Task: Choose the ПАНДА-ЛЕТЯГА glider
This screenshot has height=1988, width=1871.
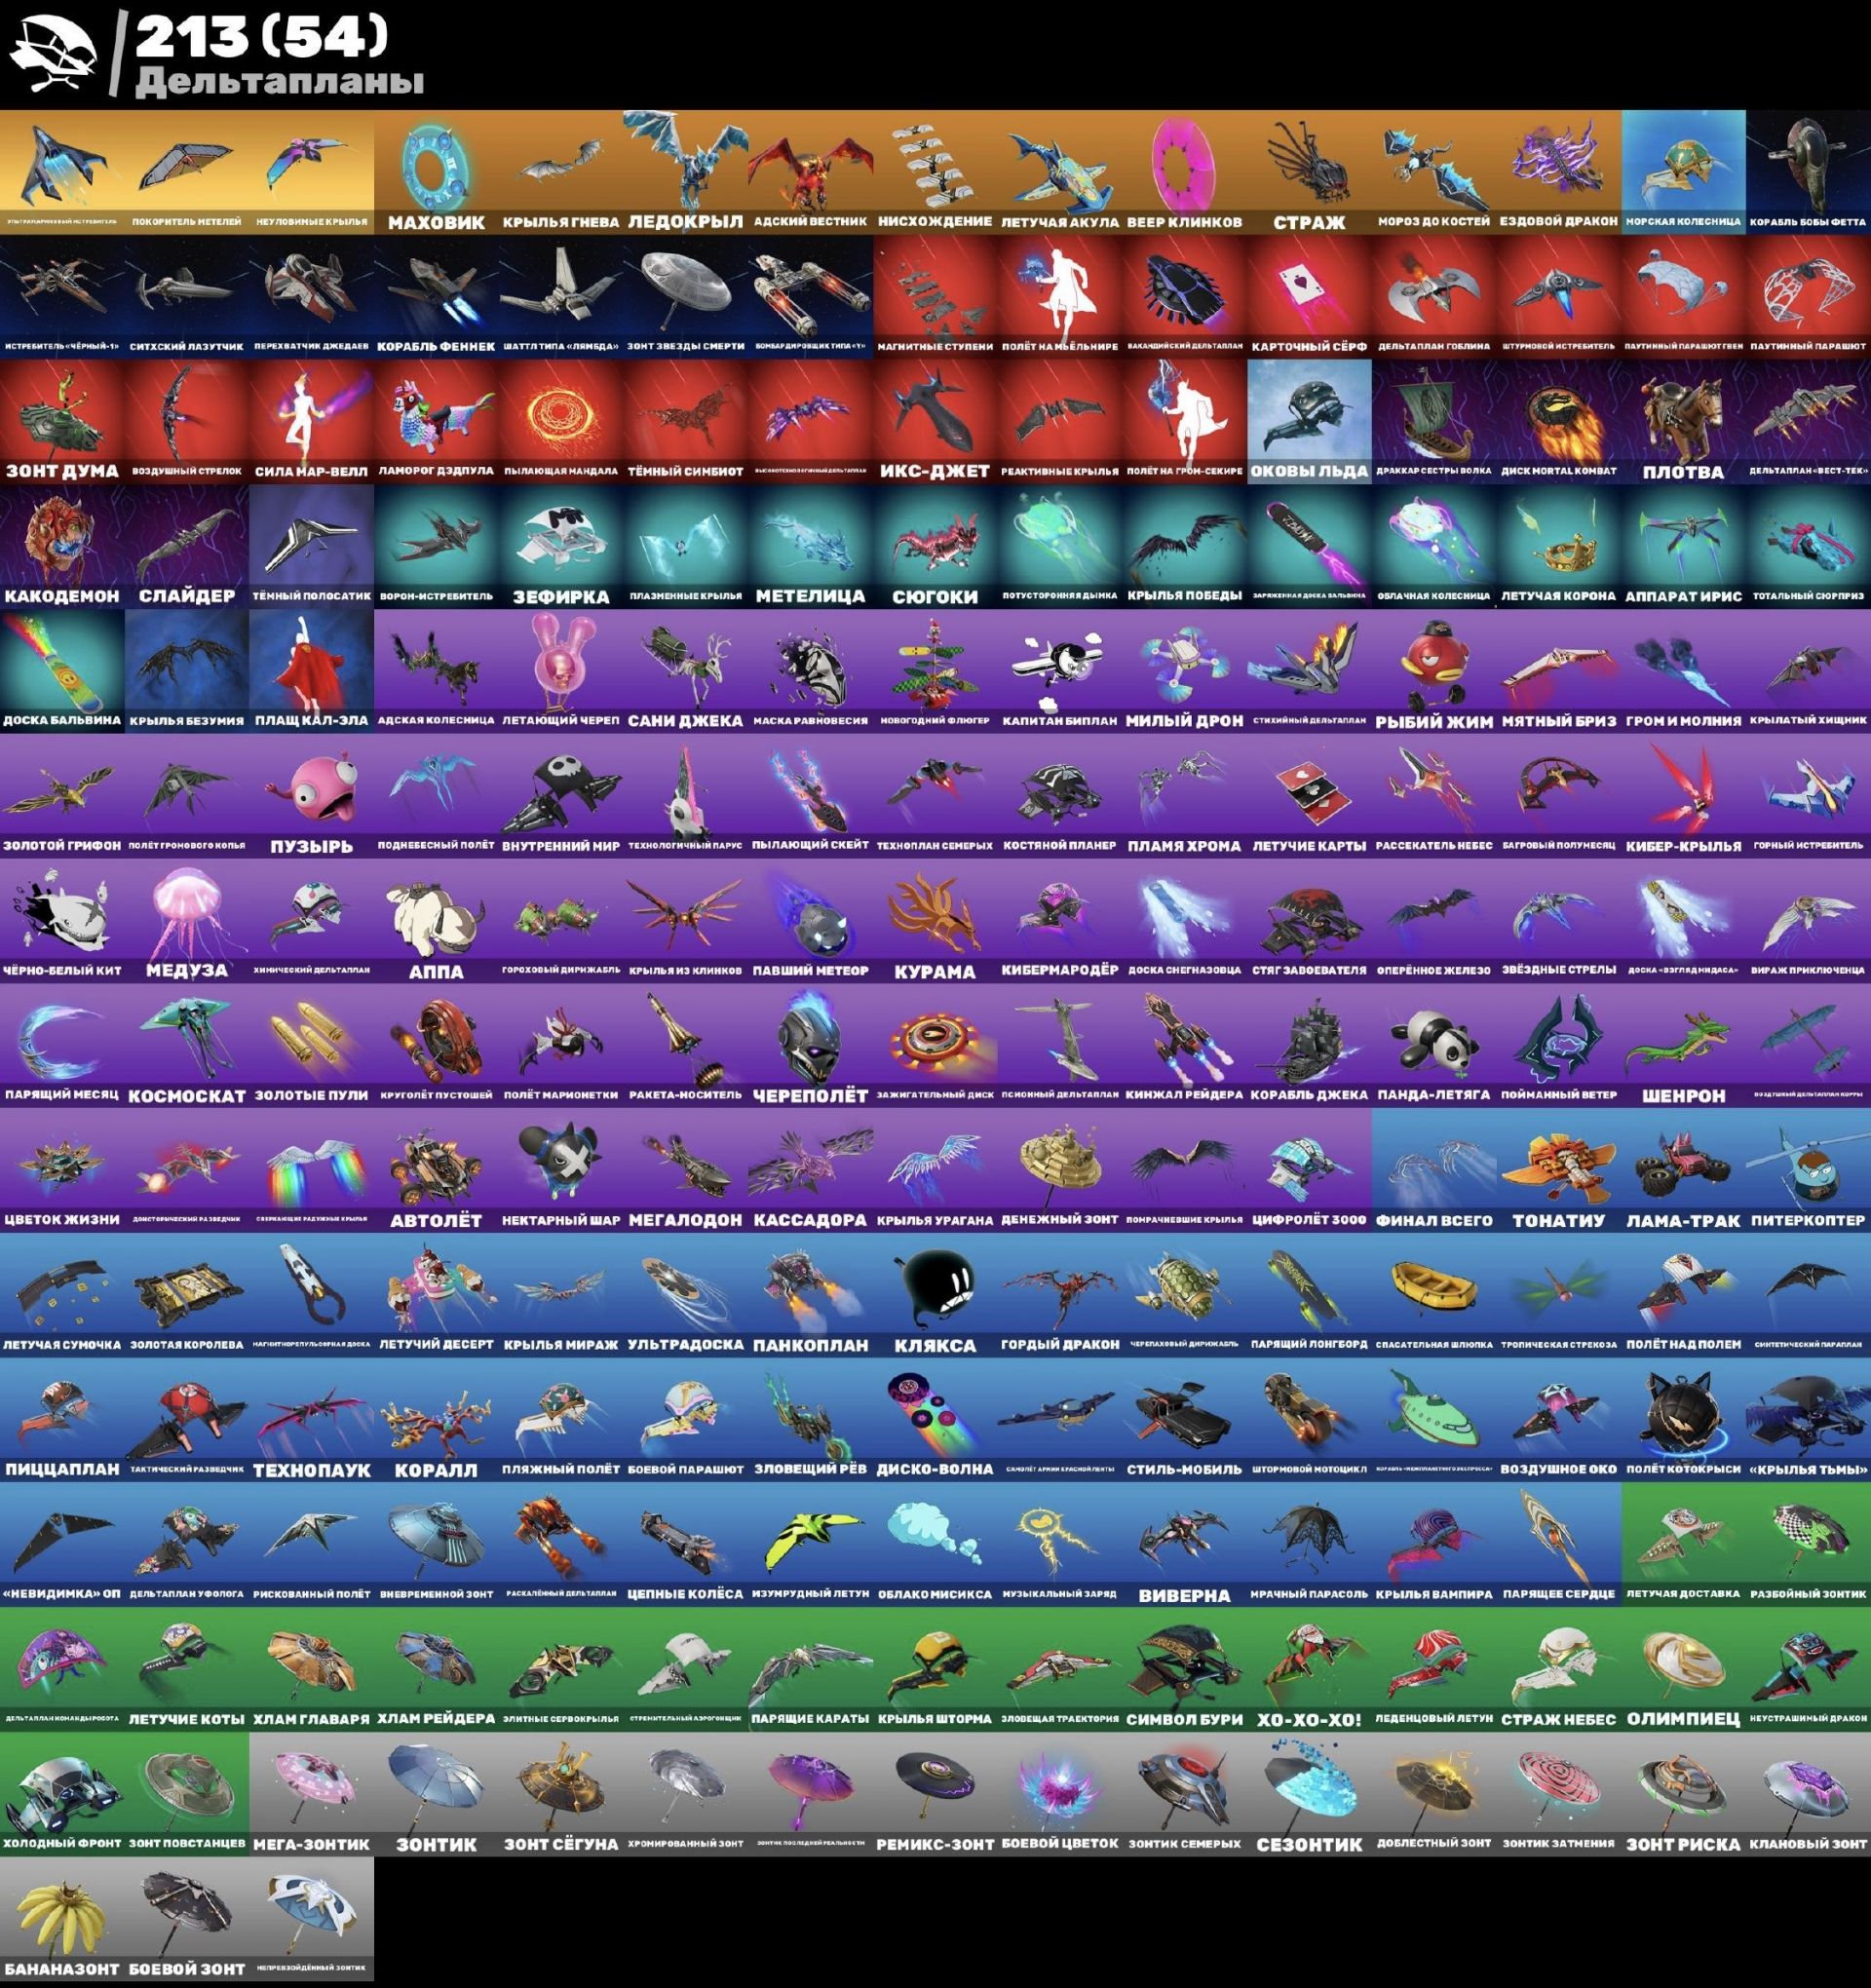Action: coord(1433,1045)
